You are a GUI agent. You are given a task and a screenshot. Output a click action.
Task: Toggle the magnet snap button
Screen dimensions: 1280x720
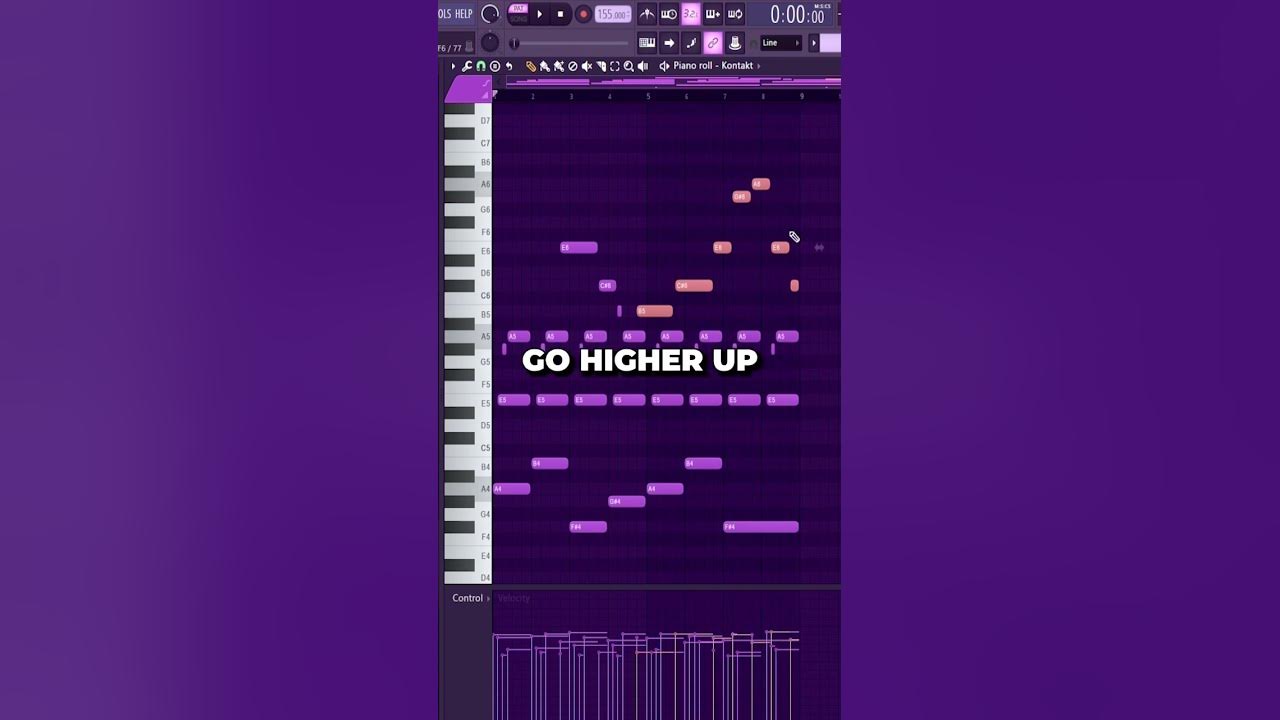(481, 66)
